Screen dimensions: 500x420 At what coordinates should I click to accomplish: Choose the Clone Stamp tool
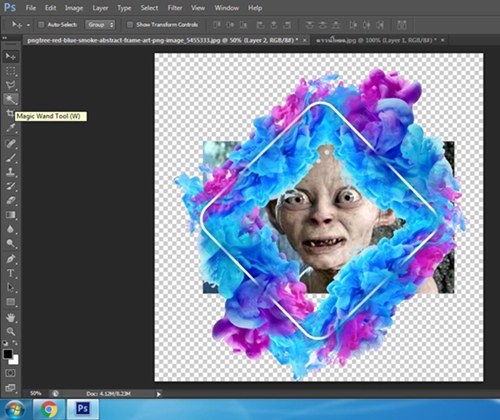pyautogui.click(x=10, y=172)
